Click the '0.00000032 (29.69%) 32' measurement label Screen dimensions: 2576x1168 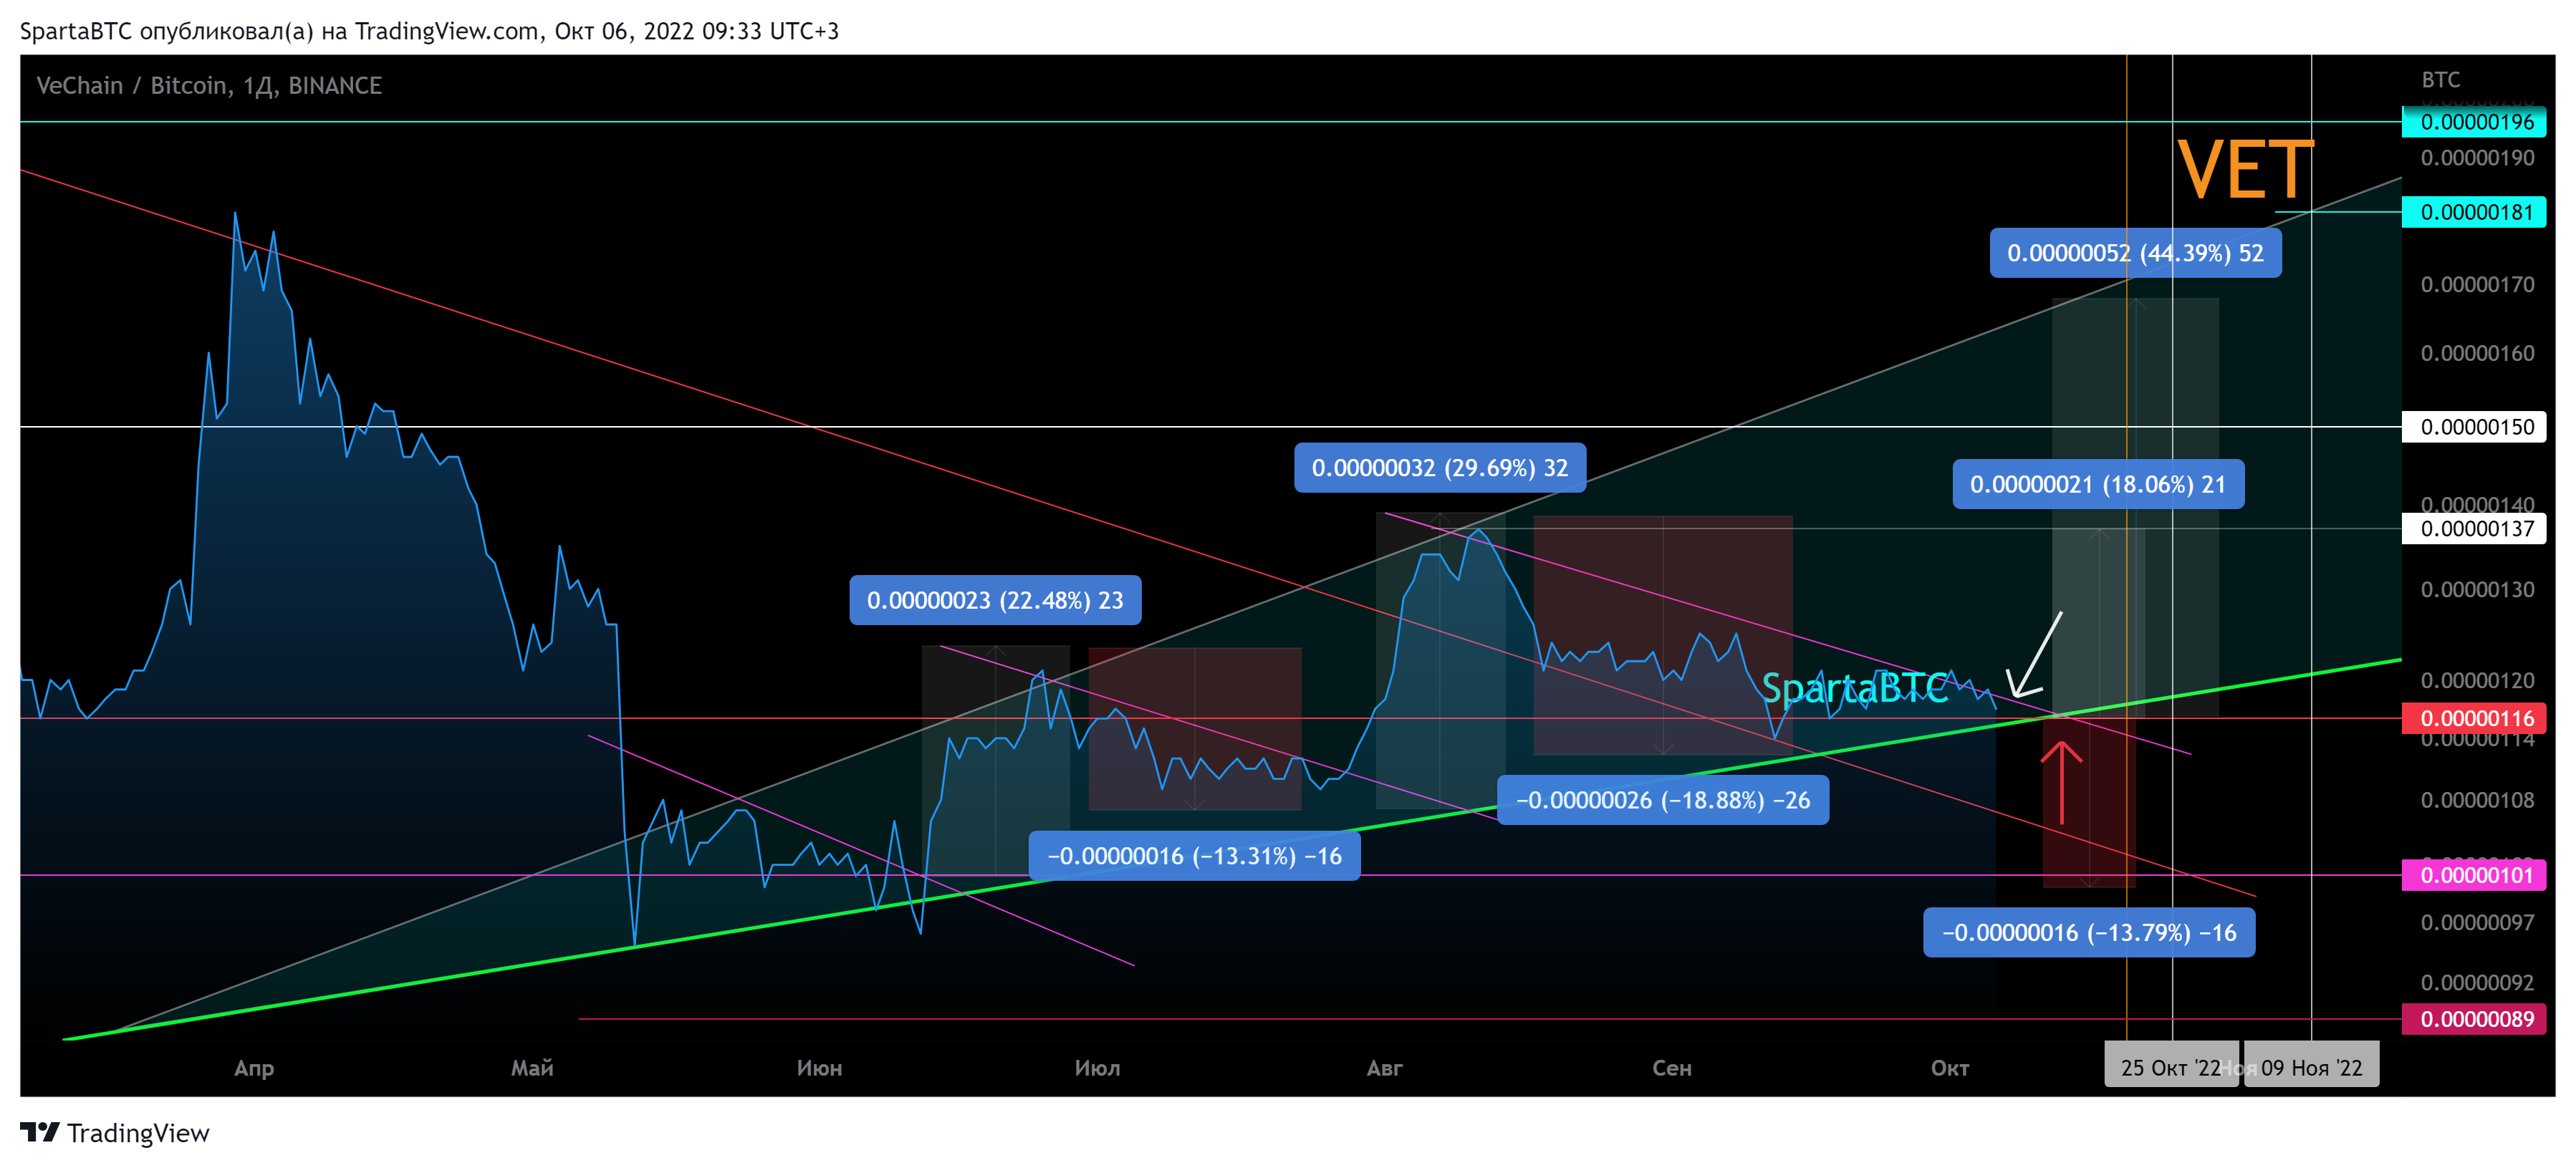[x=1440, y=468]
